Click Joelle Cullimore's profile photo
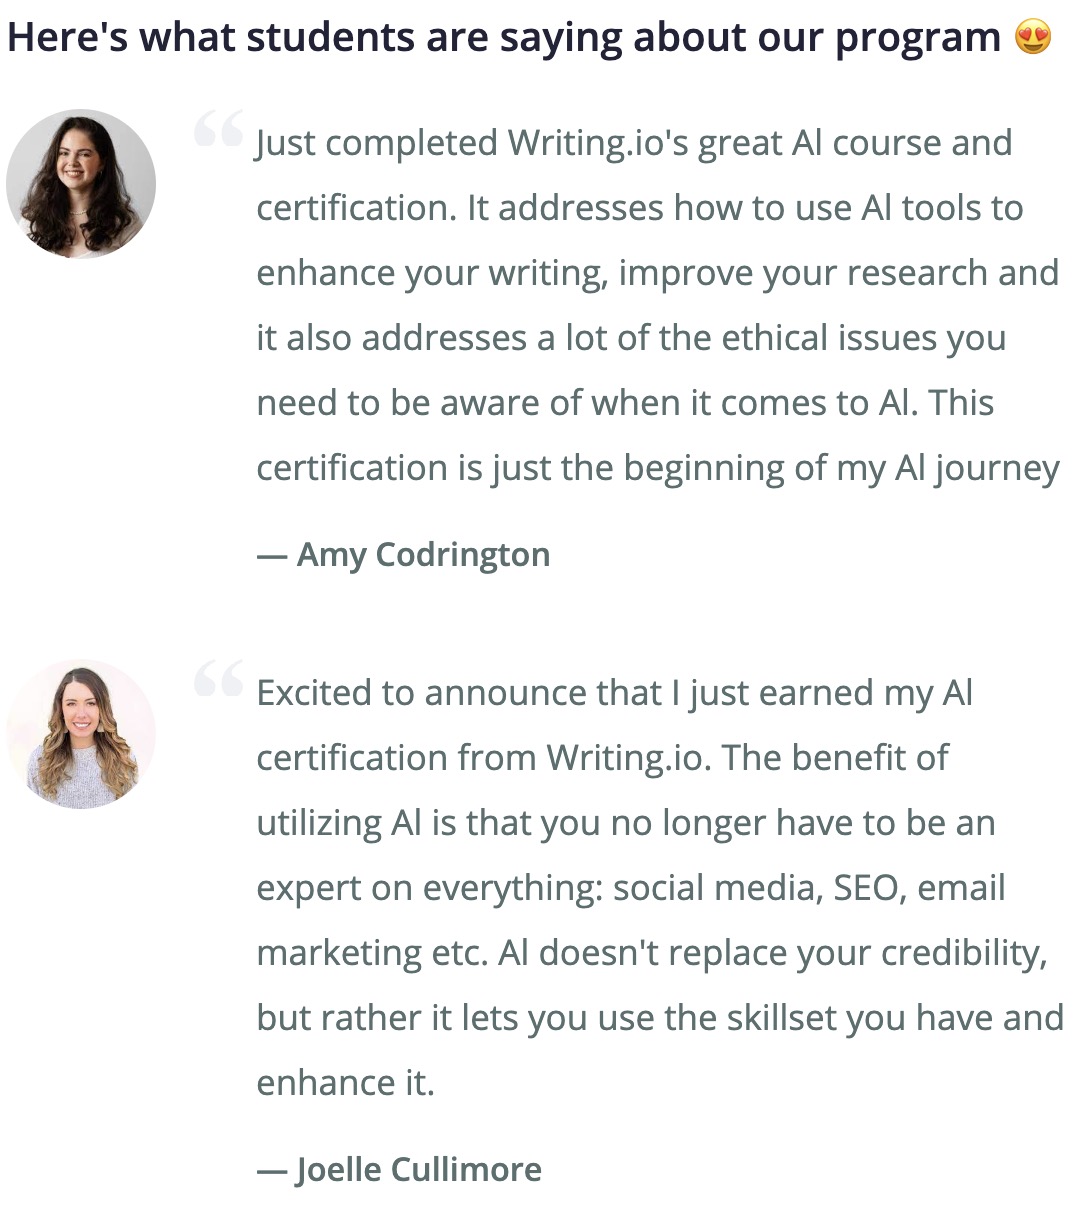This screenshot has width=1086, height=1222. click(81, 734)
